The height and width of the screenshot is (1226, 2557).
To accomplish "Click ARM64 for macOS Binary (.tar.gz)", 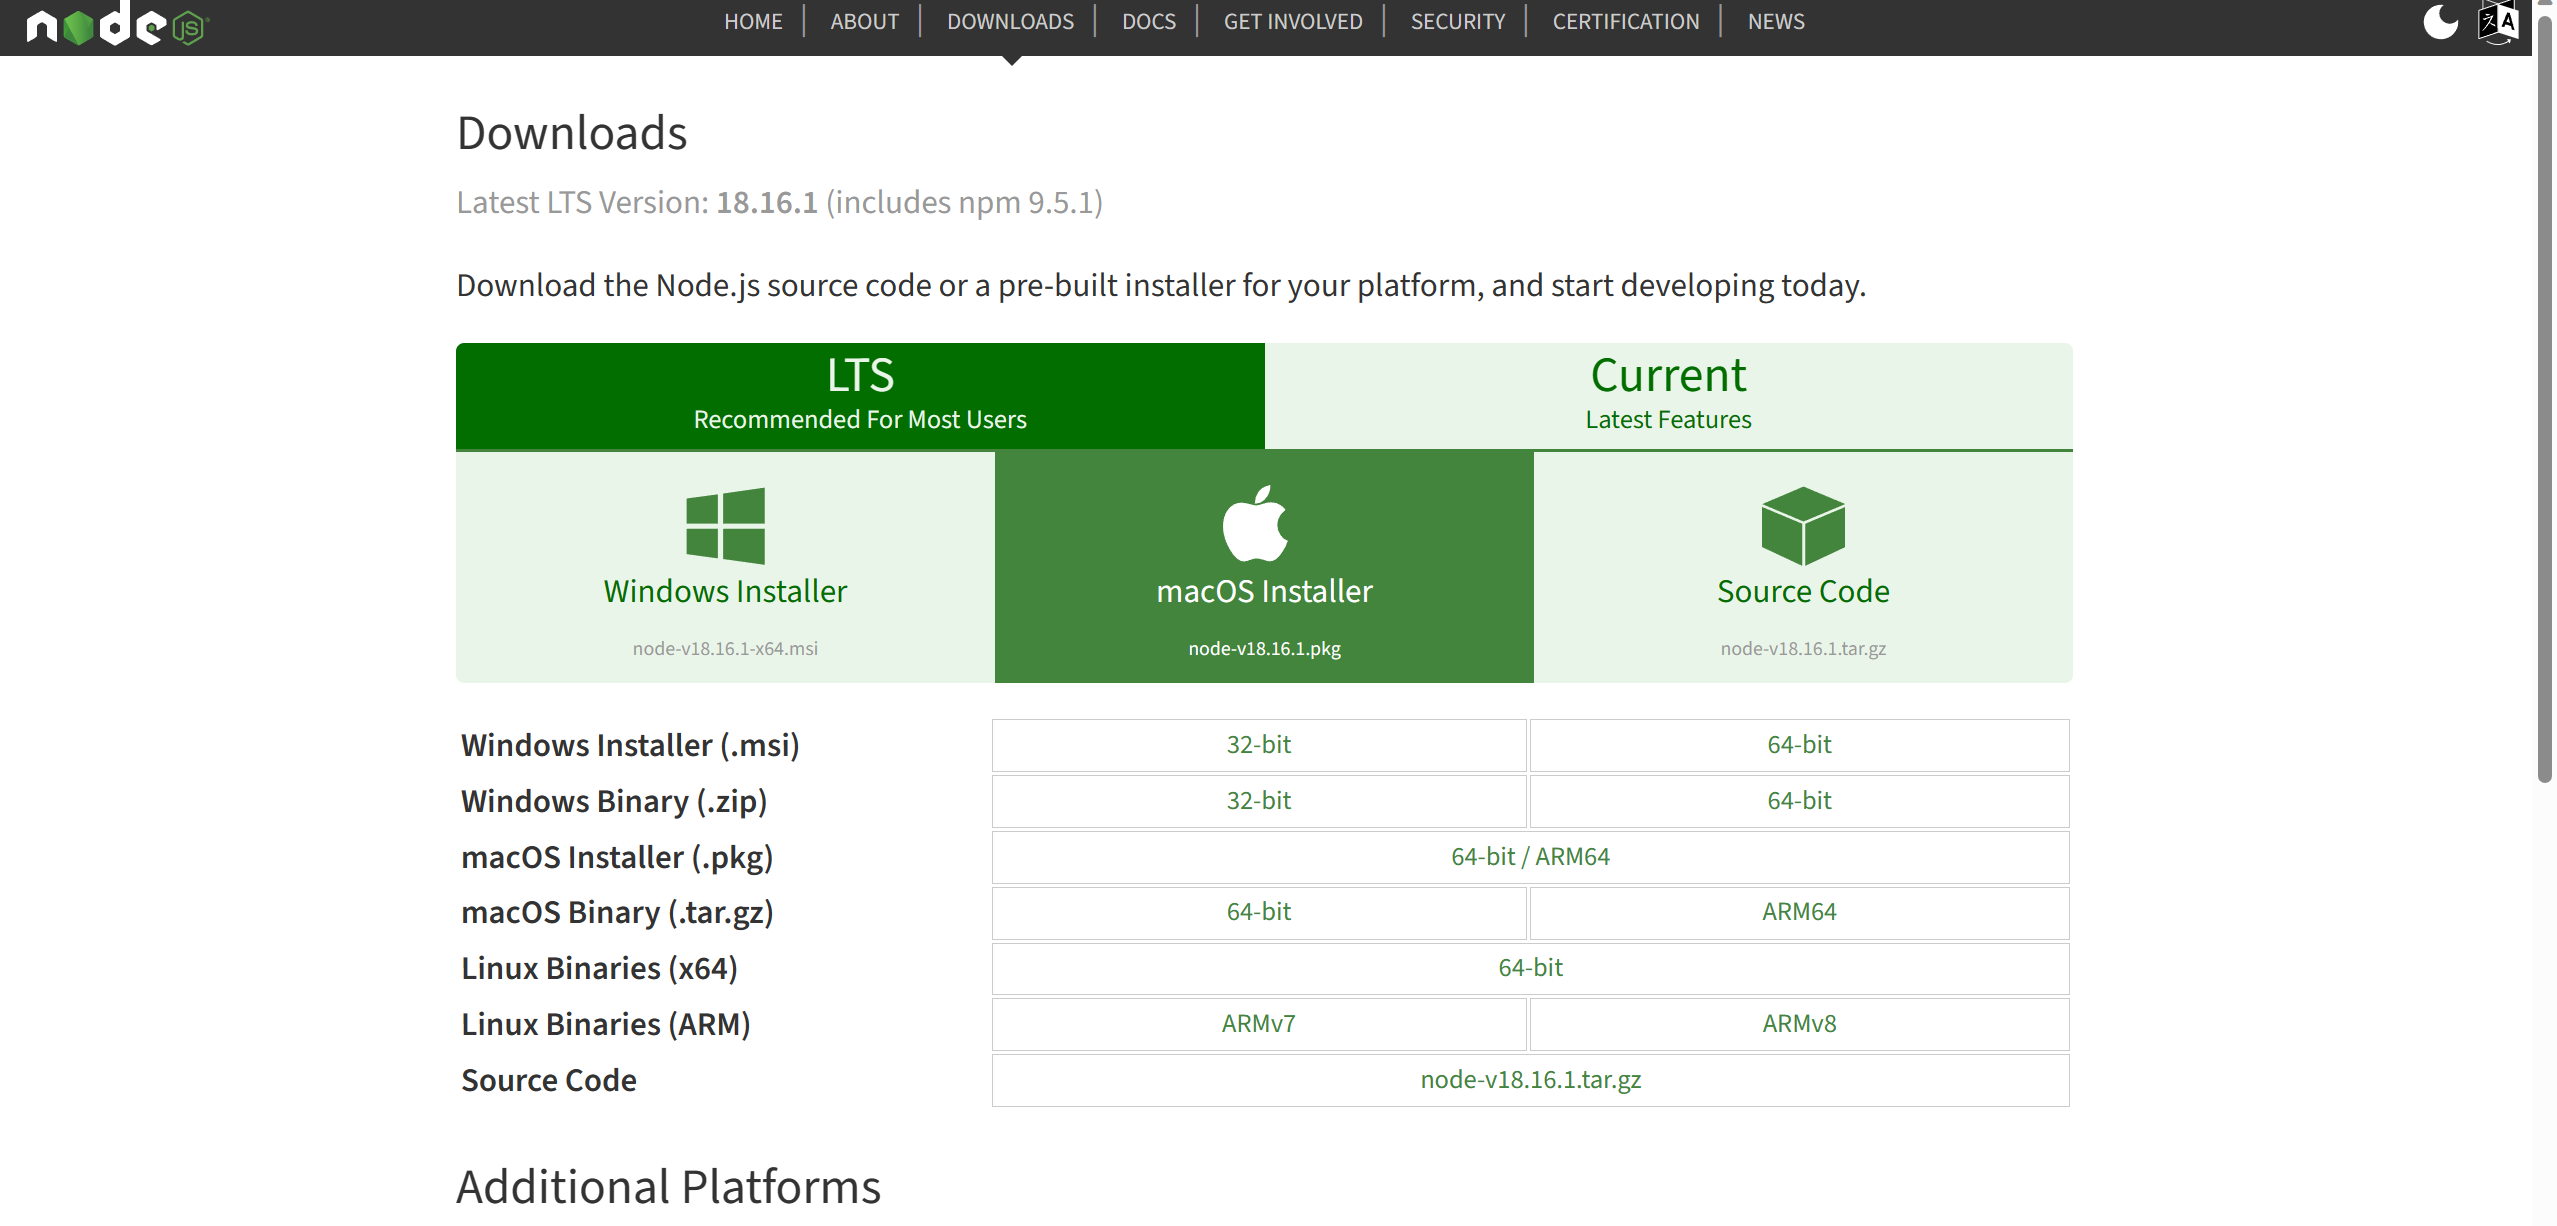I will (x=1799, y=912).
